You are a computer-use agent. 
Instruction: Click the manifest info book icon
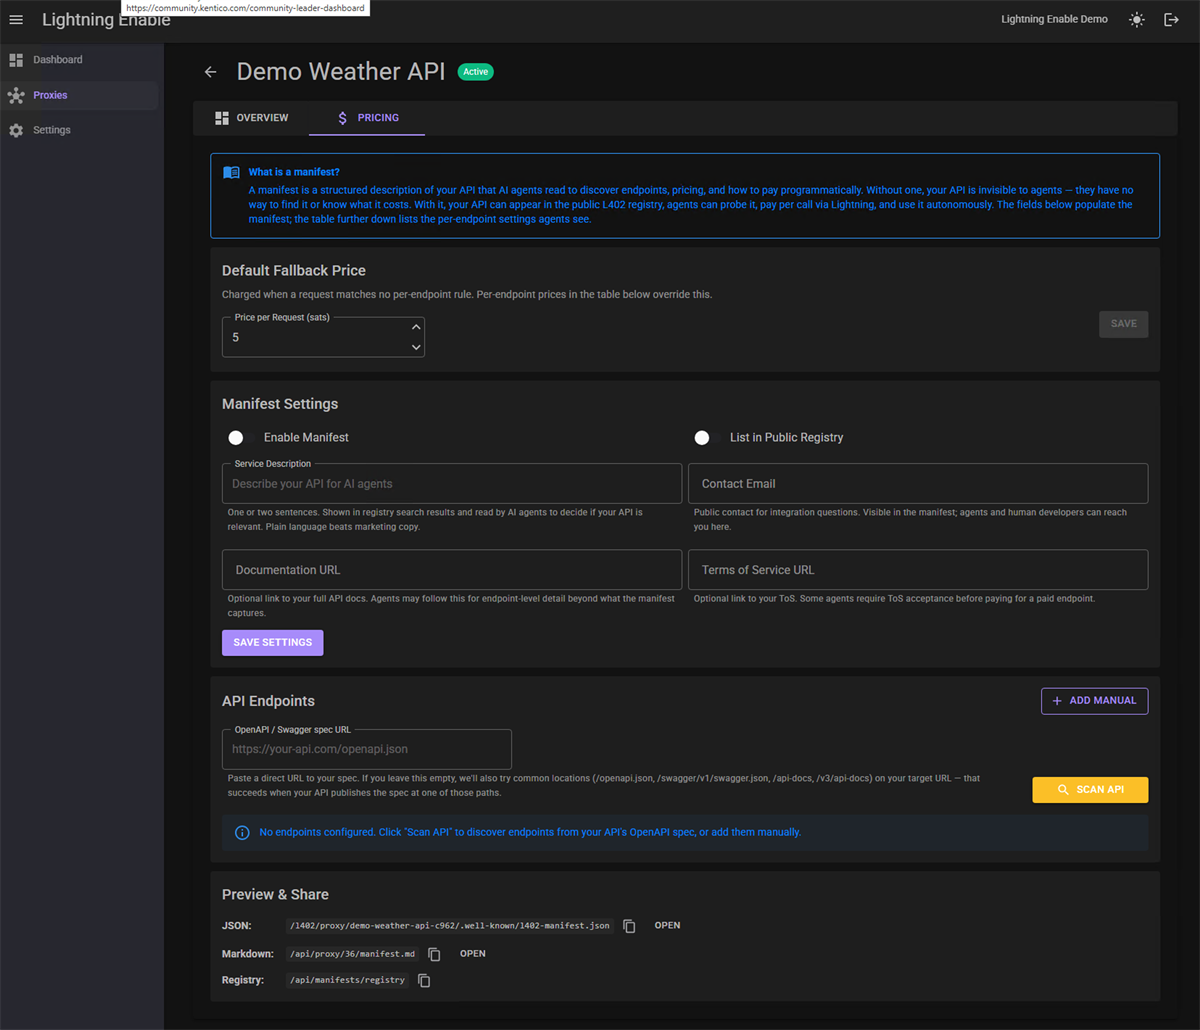pos(231,172)
